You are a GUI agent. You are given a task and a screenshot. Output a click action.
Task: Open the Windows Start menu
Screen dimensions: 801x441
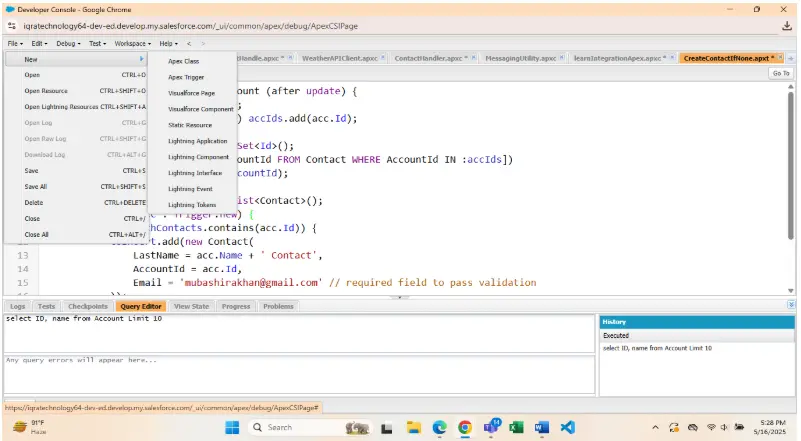coord(232,427)
